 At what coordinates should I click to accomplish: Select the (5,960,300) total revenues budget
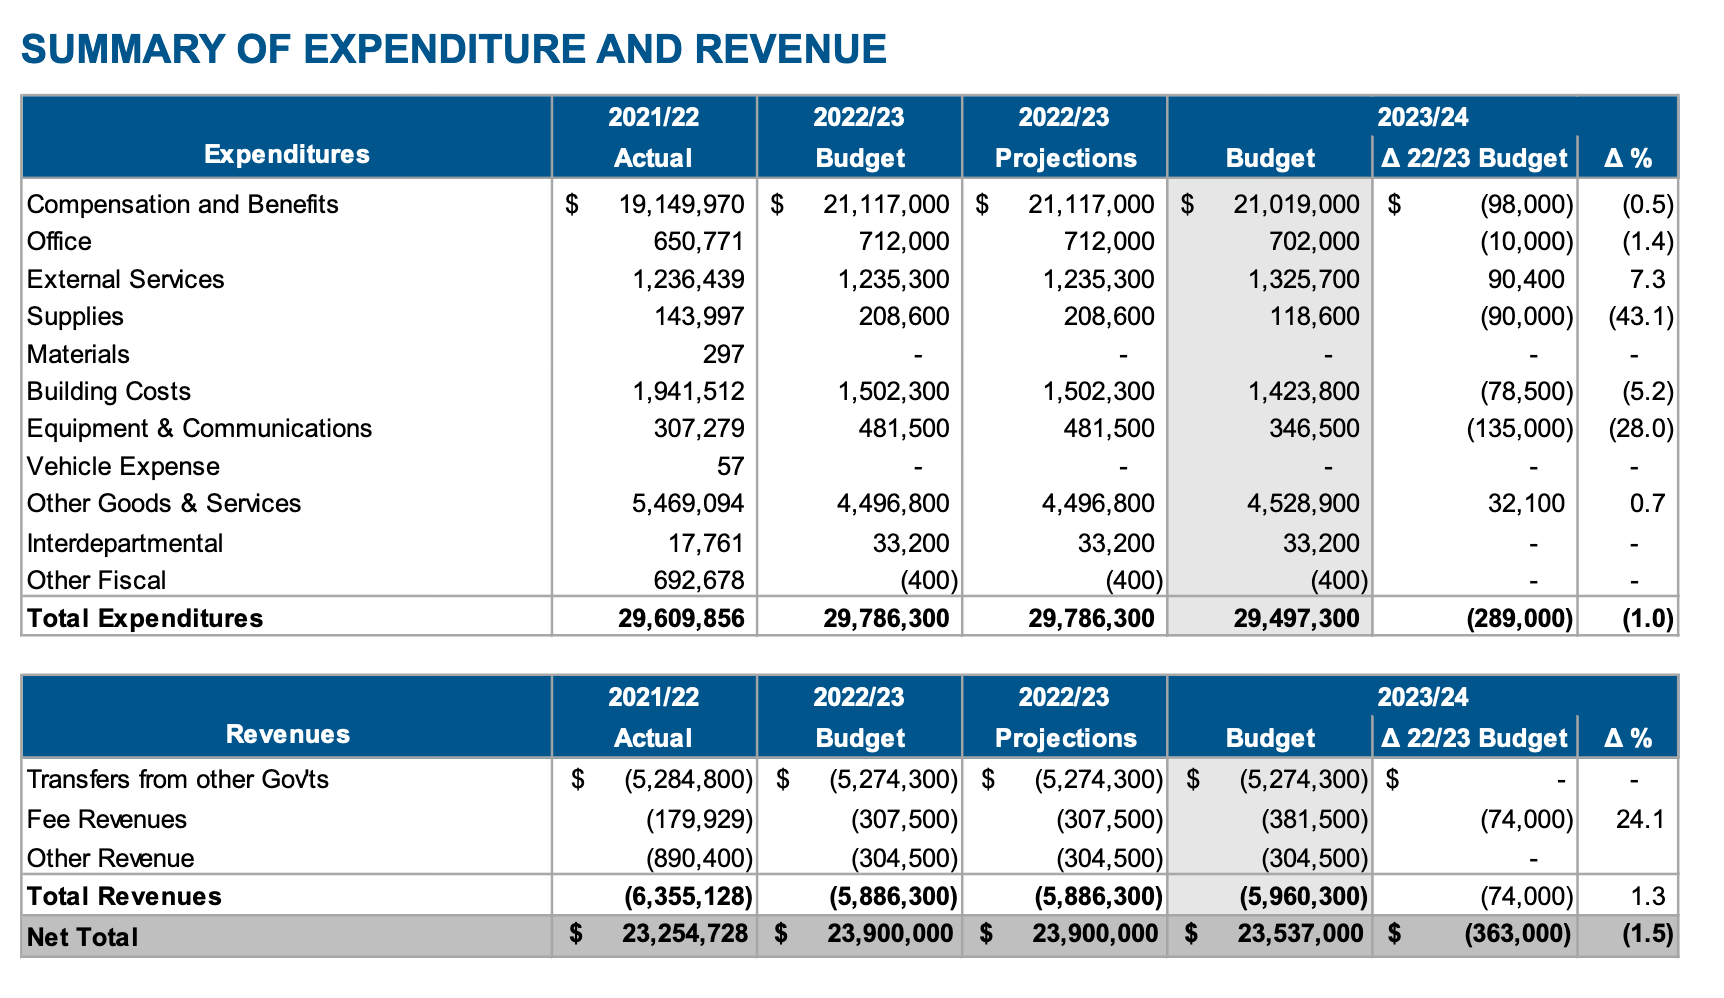1303,896
